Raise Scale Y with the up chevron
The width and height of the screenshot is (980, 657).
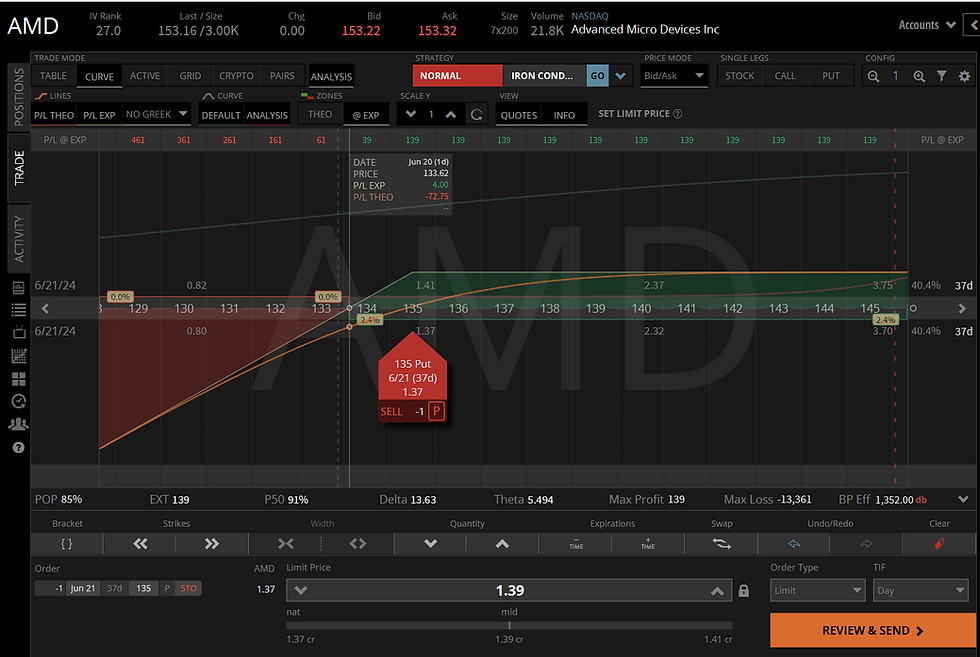[x=451, y=114]
